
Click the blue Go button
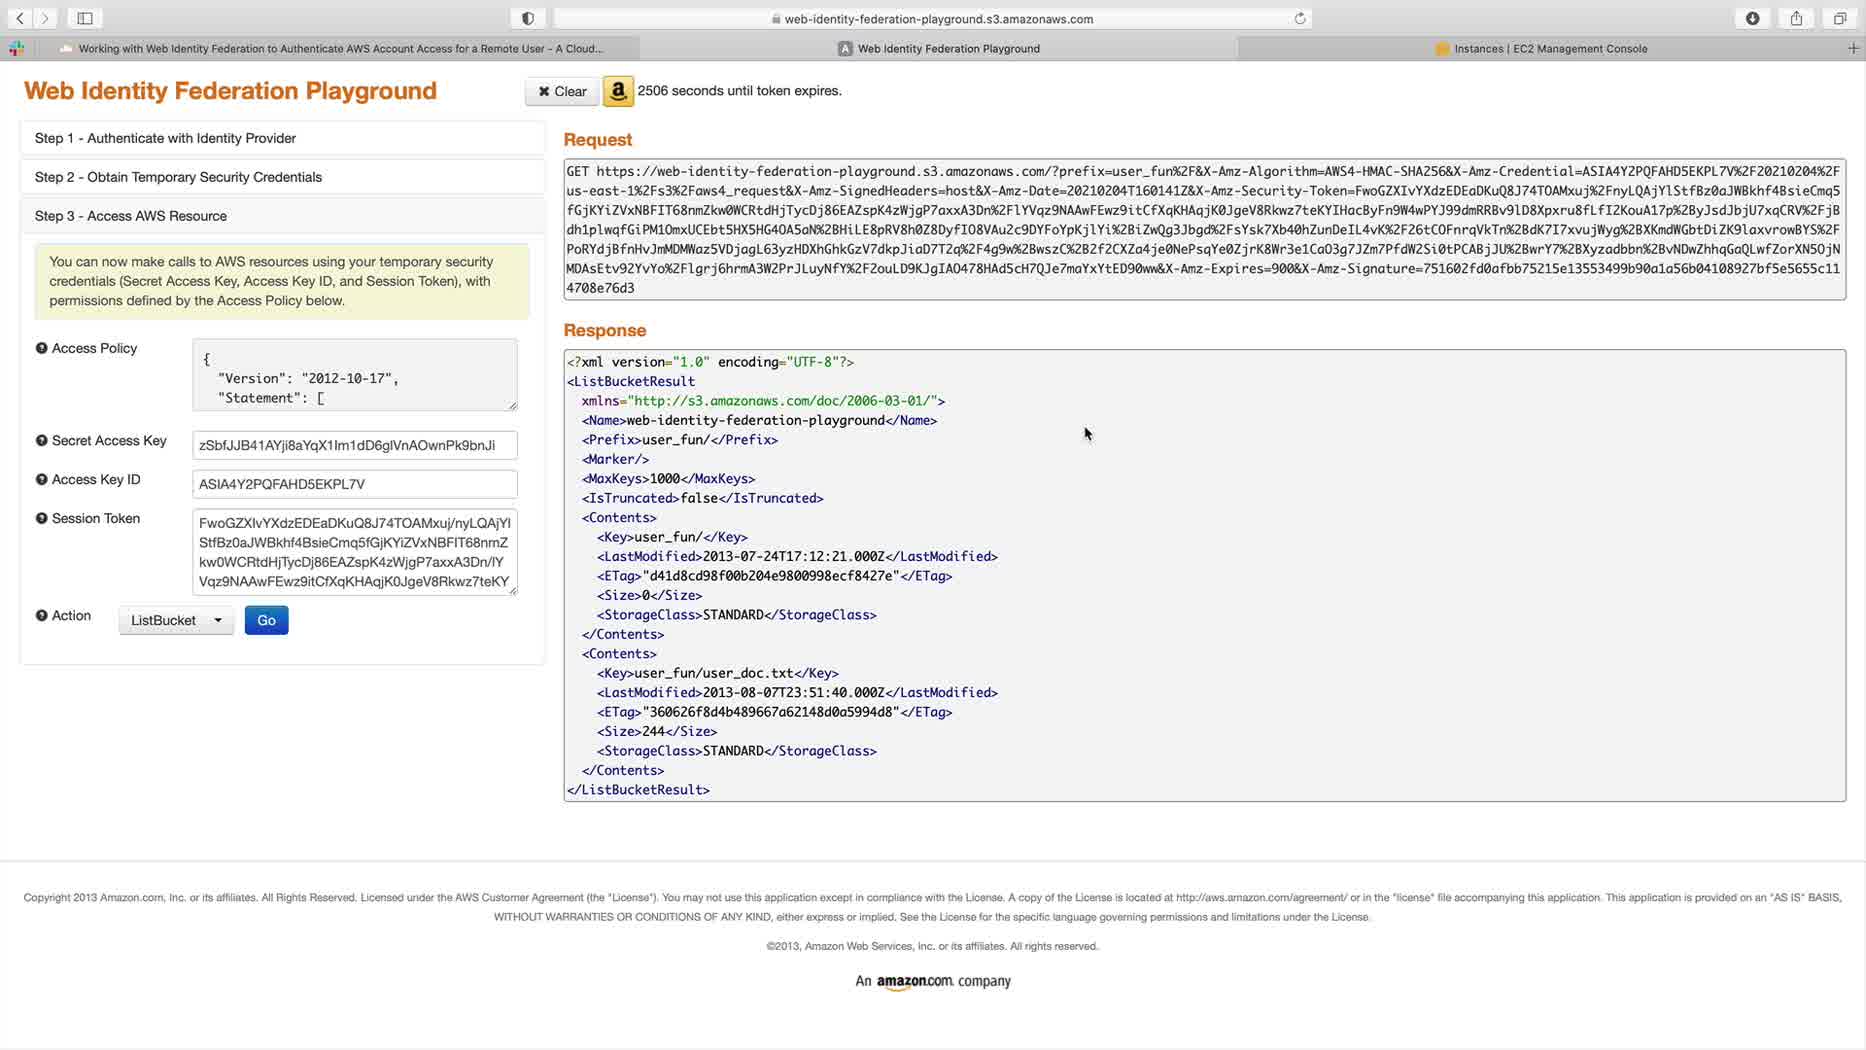pos(266,620)
